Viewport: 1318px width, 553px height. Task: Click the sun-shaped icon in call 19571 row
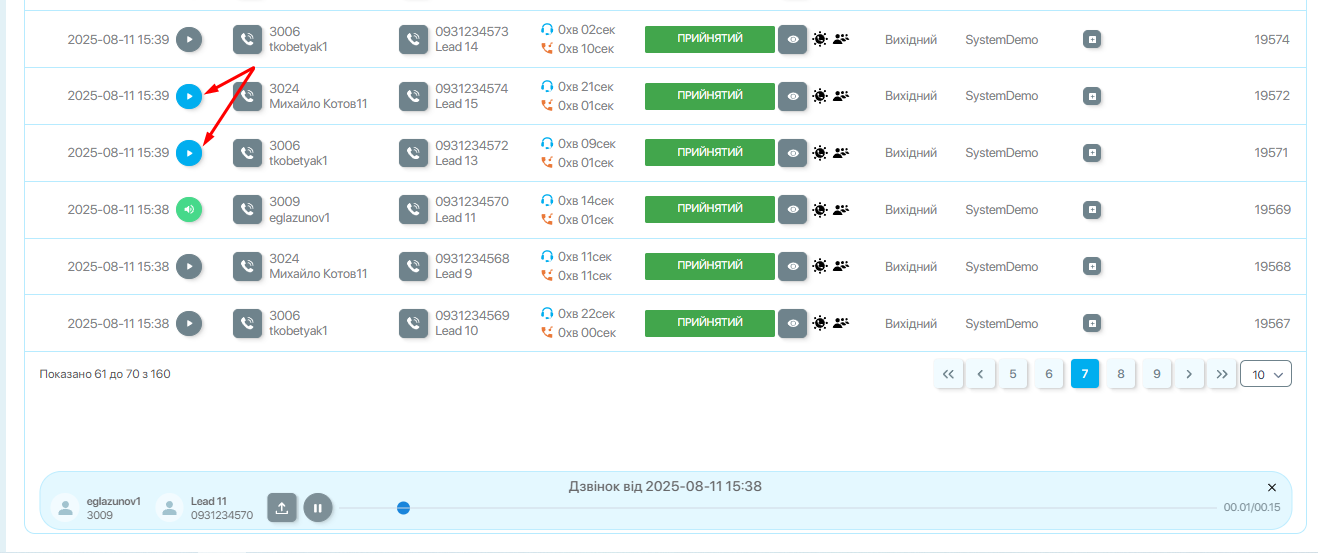820,153
